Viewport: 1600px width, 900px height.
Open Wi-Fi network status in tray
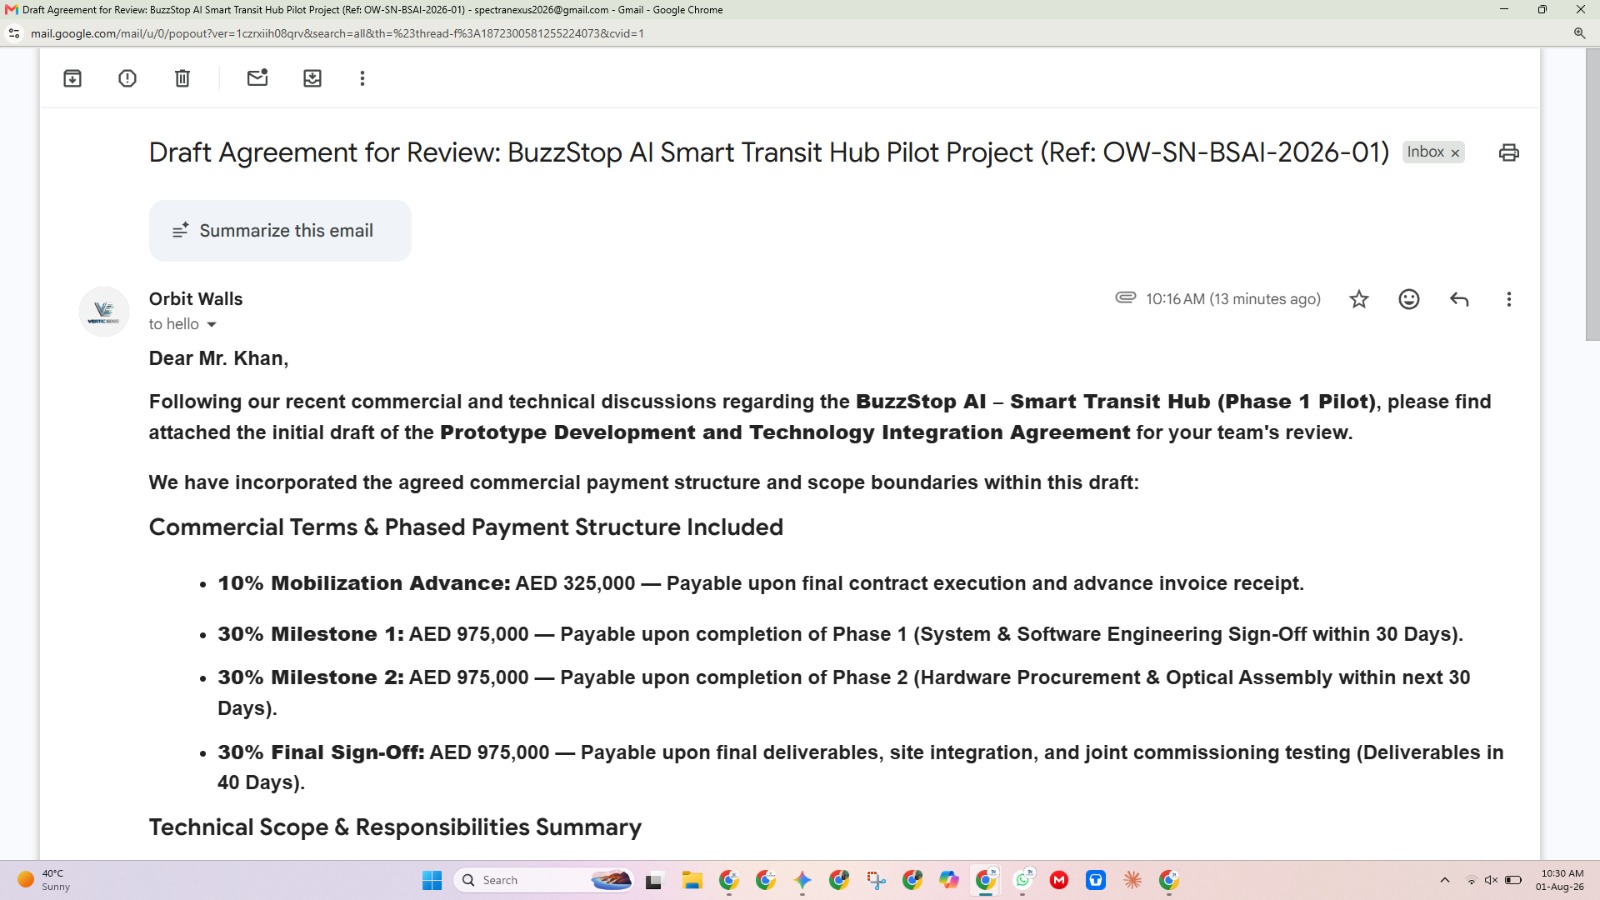click(1471, 880)
